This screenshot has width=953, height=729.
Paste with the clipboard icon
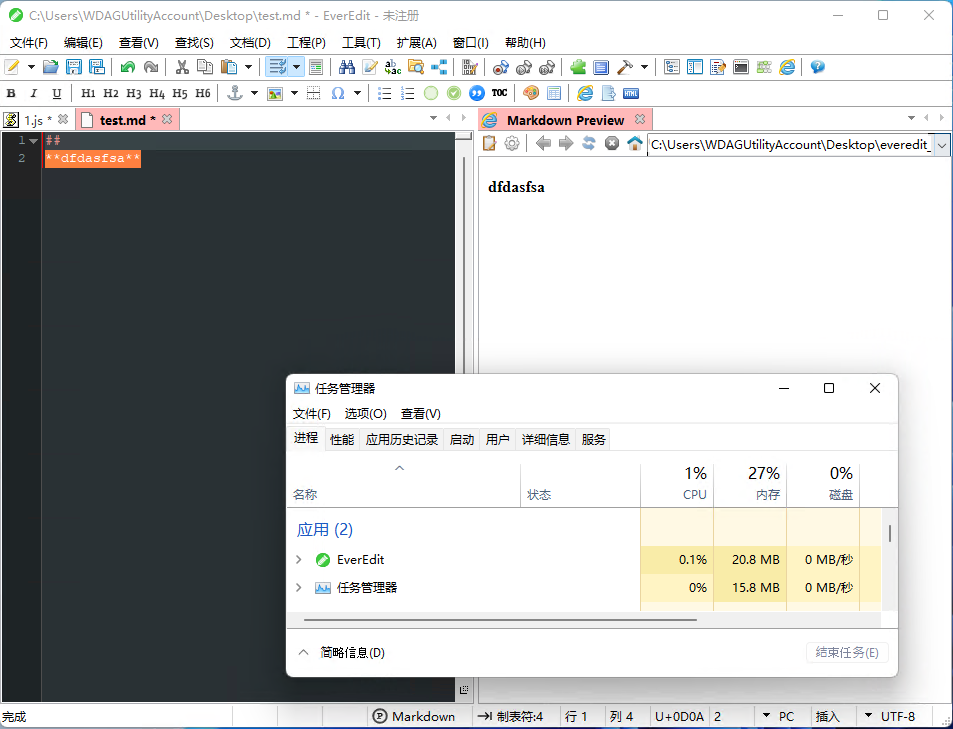[x=229, y=67]
